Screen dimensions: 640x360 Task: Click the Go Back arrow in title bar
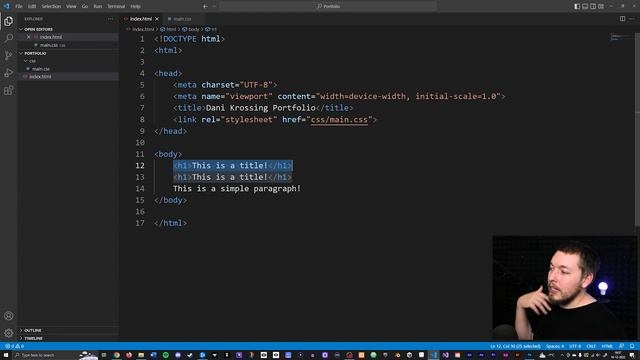pyautogui.click(x=205, y=7)
